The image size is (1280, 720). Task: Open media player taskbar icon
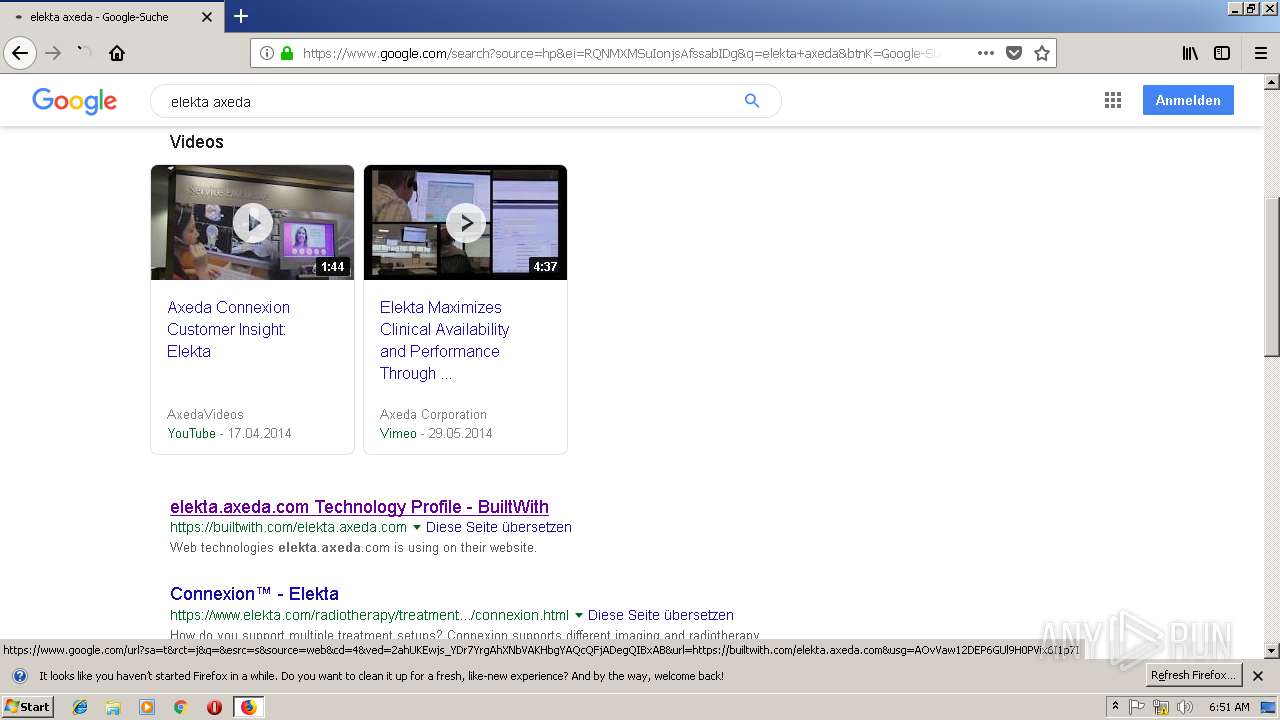[147, 707]
